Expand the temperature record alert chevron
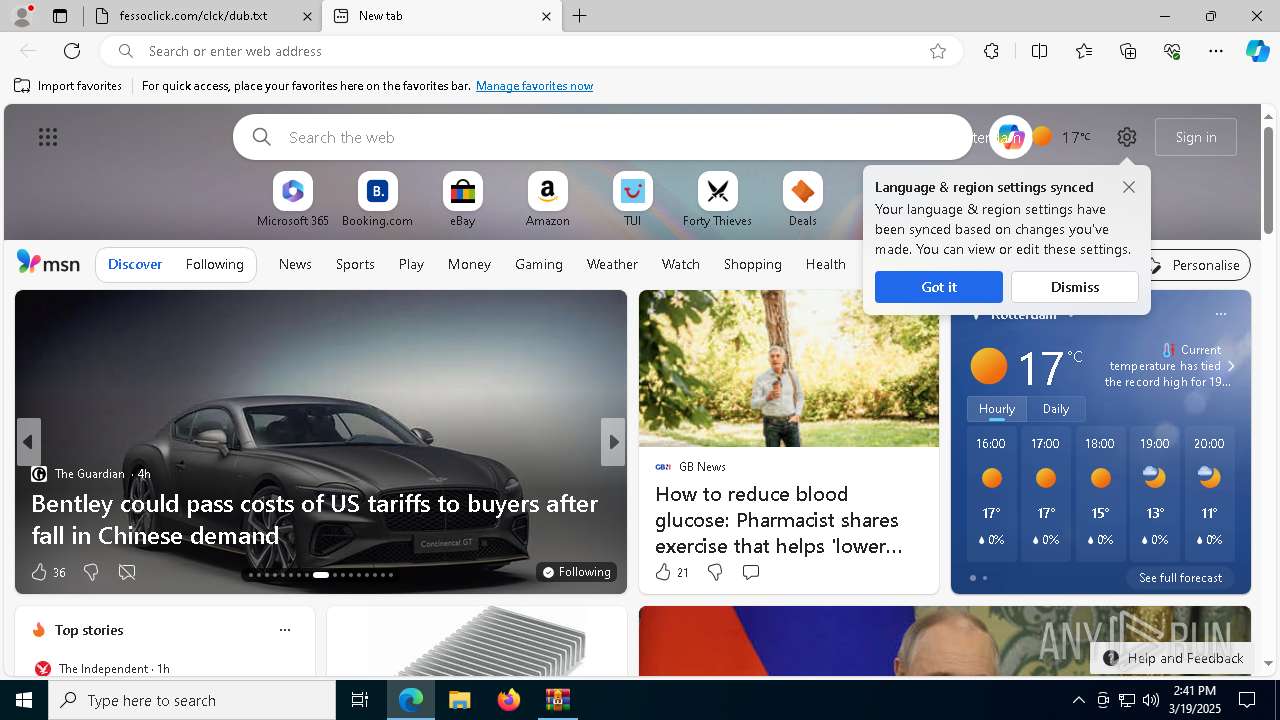 pyautogui.click(x=1231, y=366)
